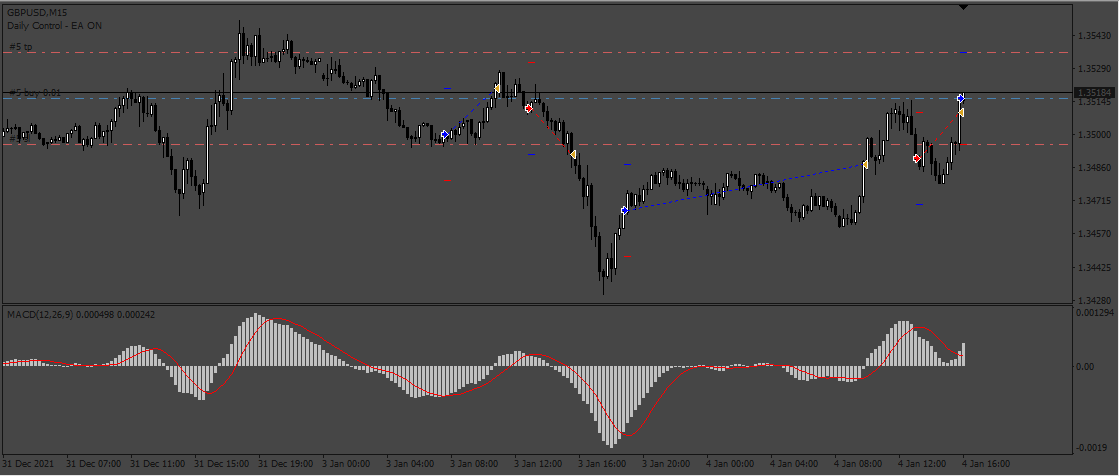Click the #5 sl label
This screenshot has height=476, width=1120.
[x=19, y=139]
